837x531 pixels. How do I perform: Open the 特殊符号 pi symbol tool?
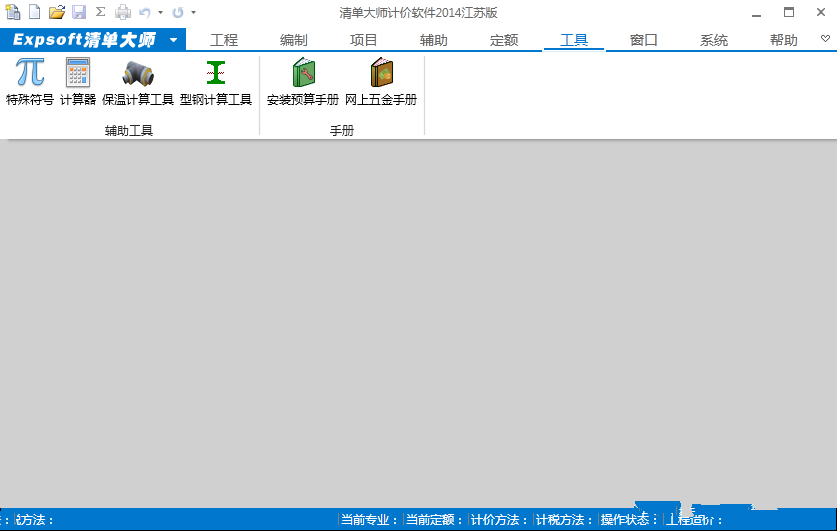[x=30, y=82]
